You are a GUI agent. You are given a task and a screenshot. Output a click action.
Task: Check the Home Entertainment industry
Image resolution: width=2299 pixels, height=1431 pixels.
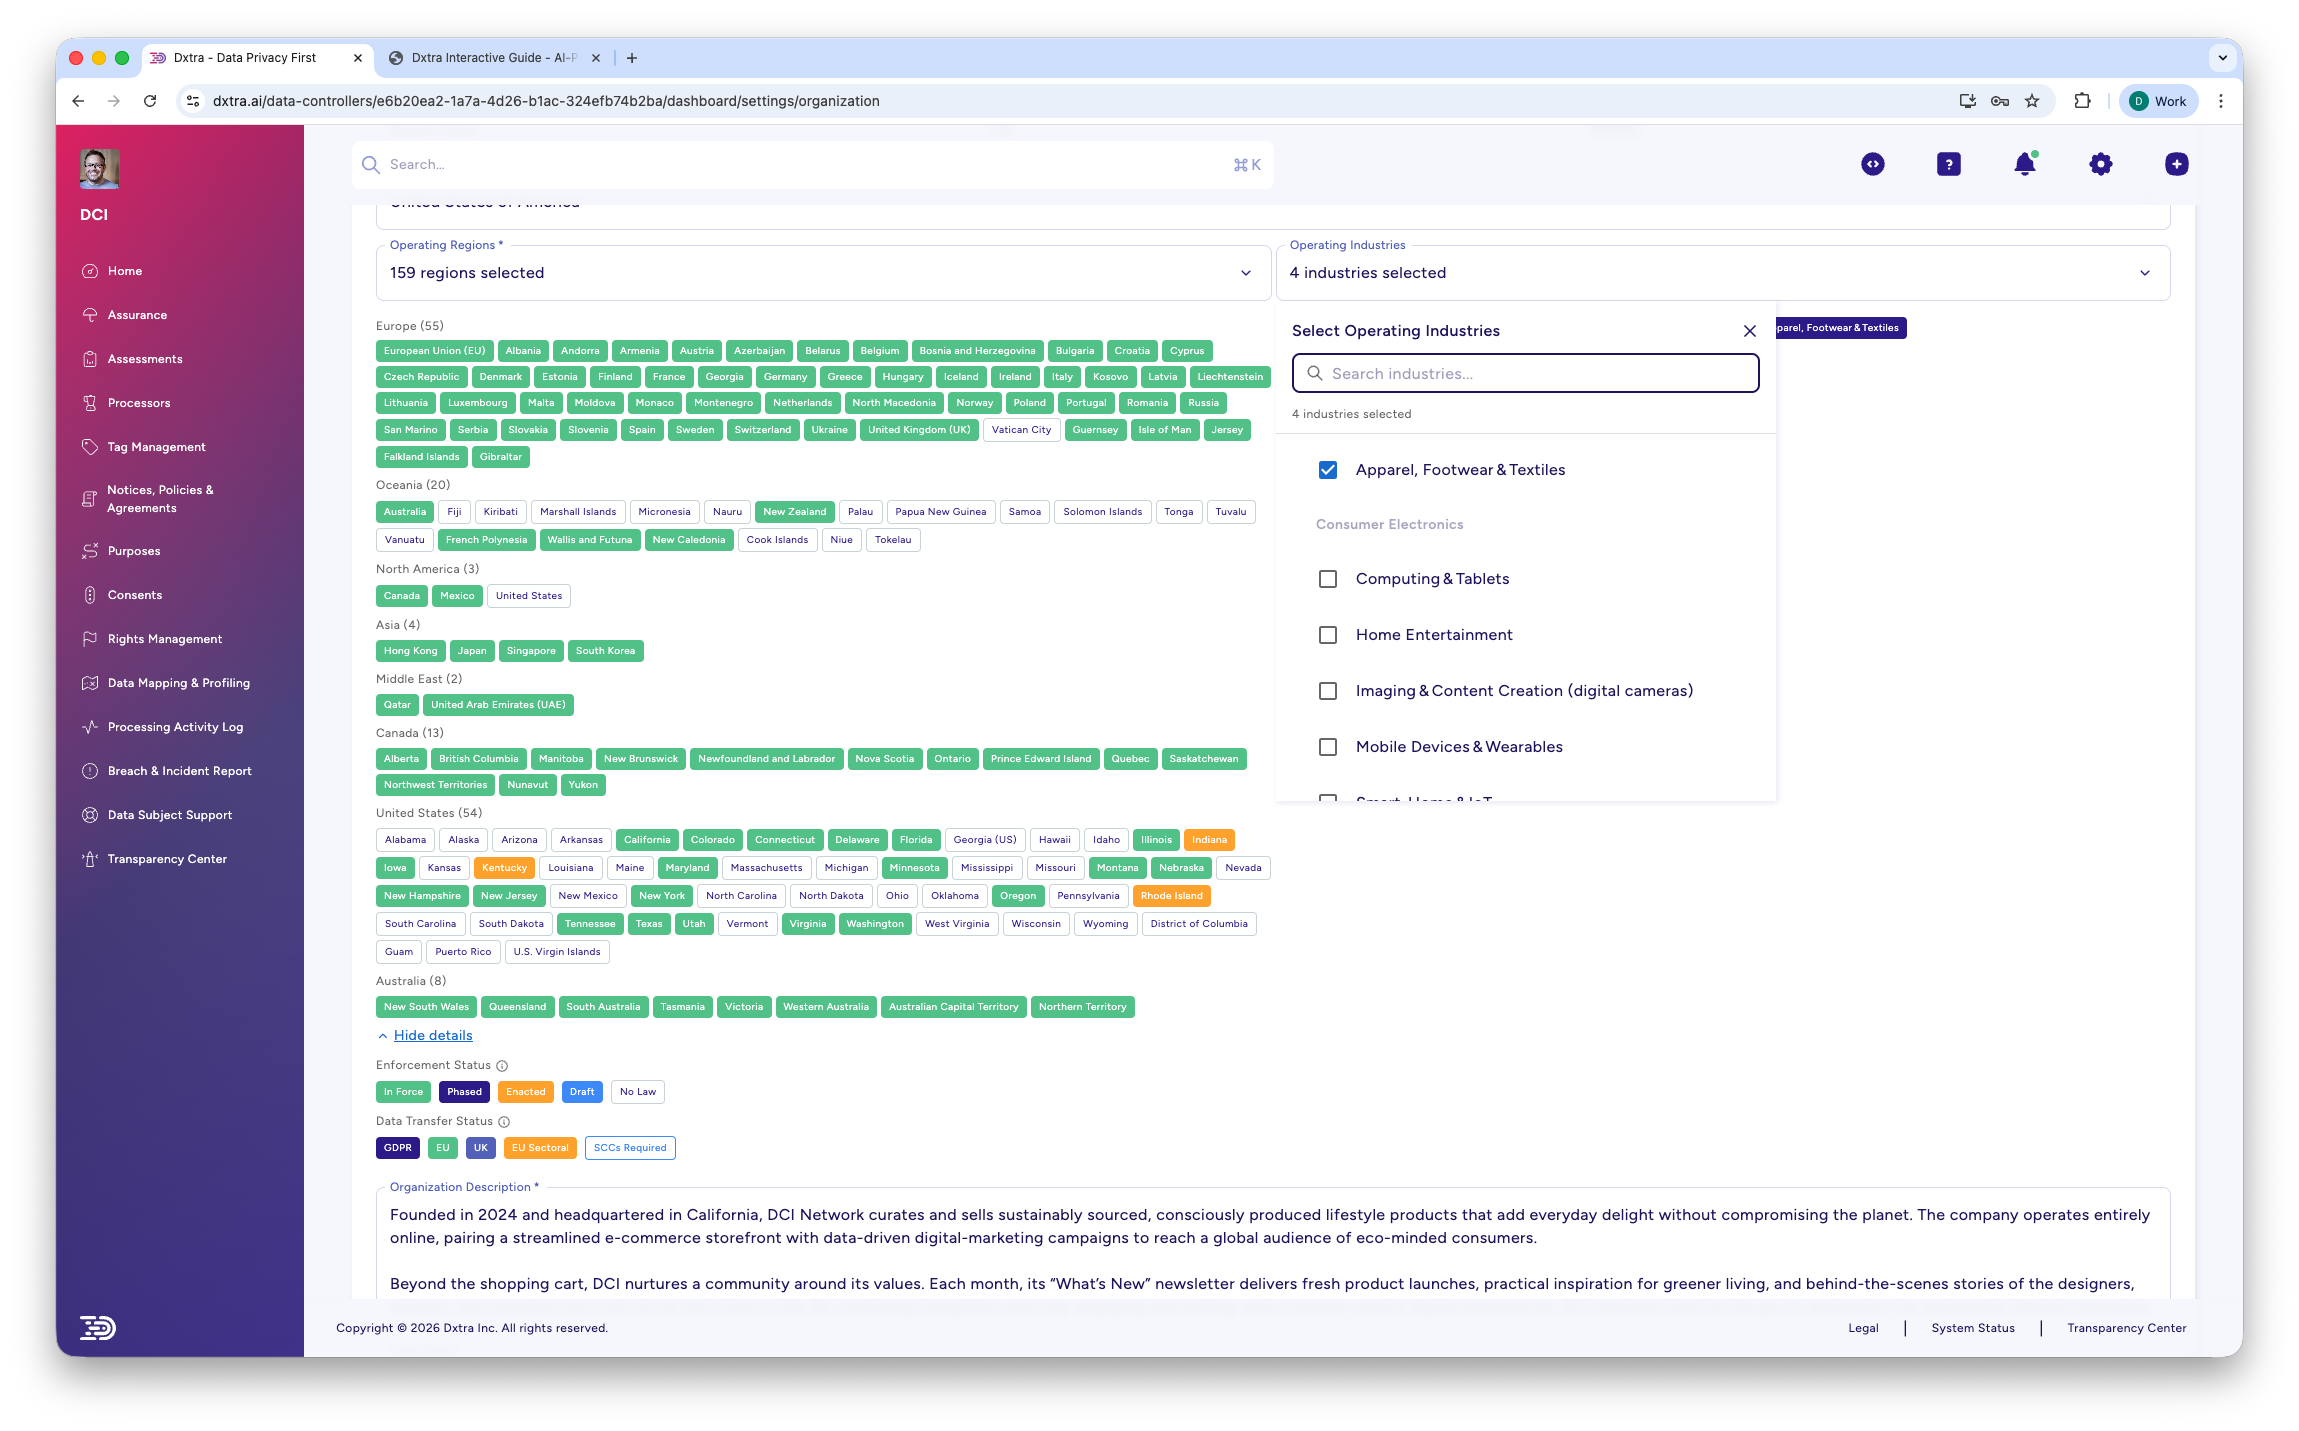[1328, 635]
